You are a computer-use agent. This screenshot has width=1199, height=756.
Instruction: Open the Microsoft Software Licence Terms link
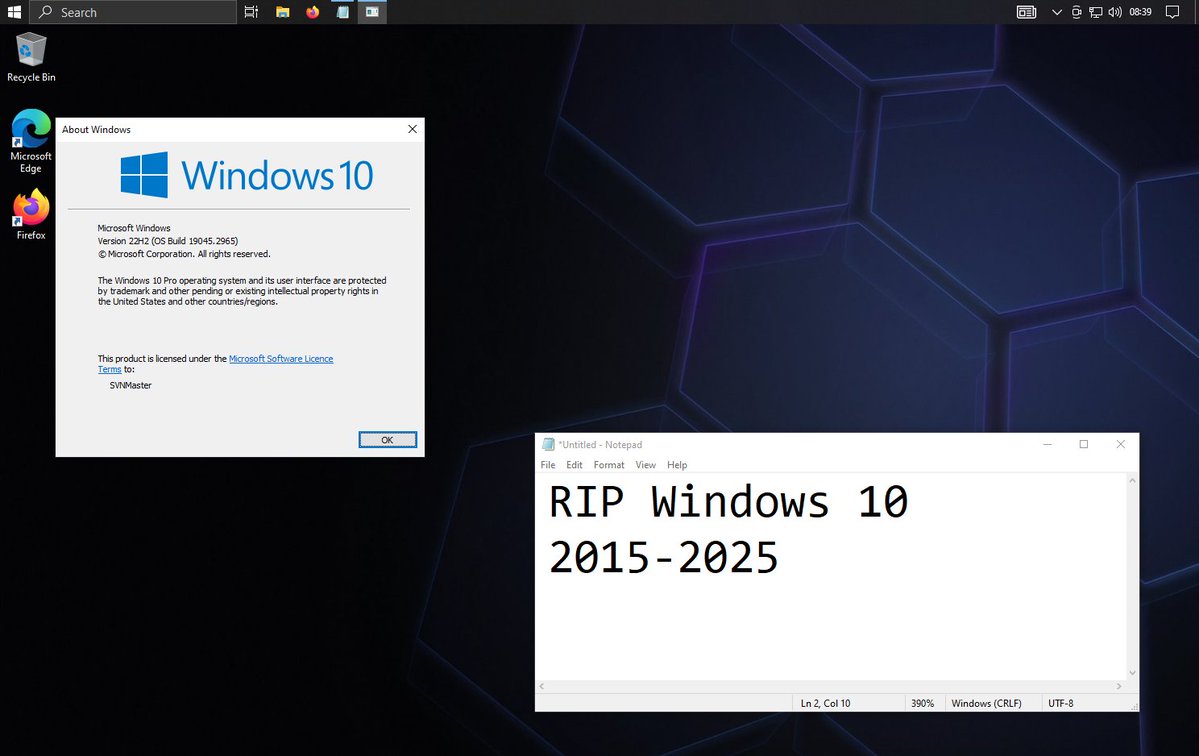click(x=281, y=358)
